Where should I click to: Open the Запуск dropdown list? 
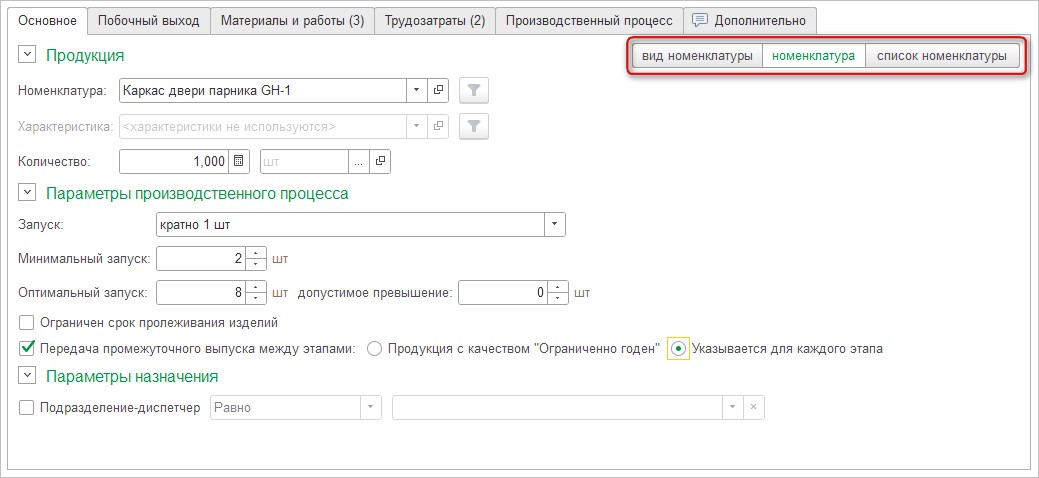click(x=555, y=224)
